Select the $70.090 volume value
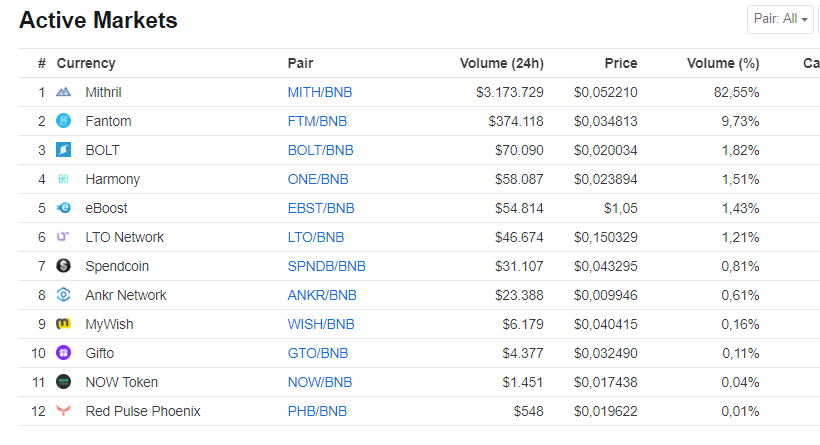The image size is (820, 445). 519,151
